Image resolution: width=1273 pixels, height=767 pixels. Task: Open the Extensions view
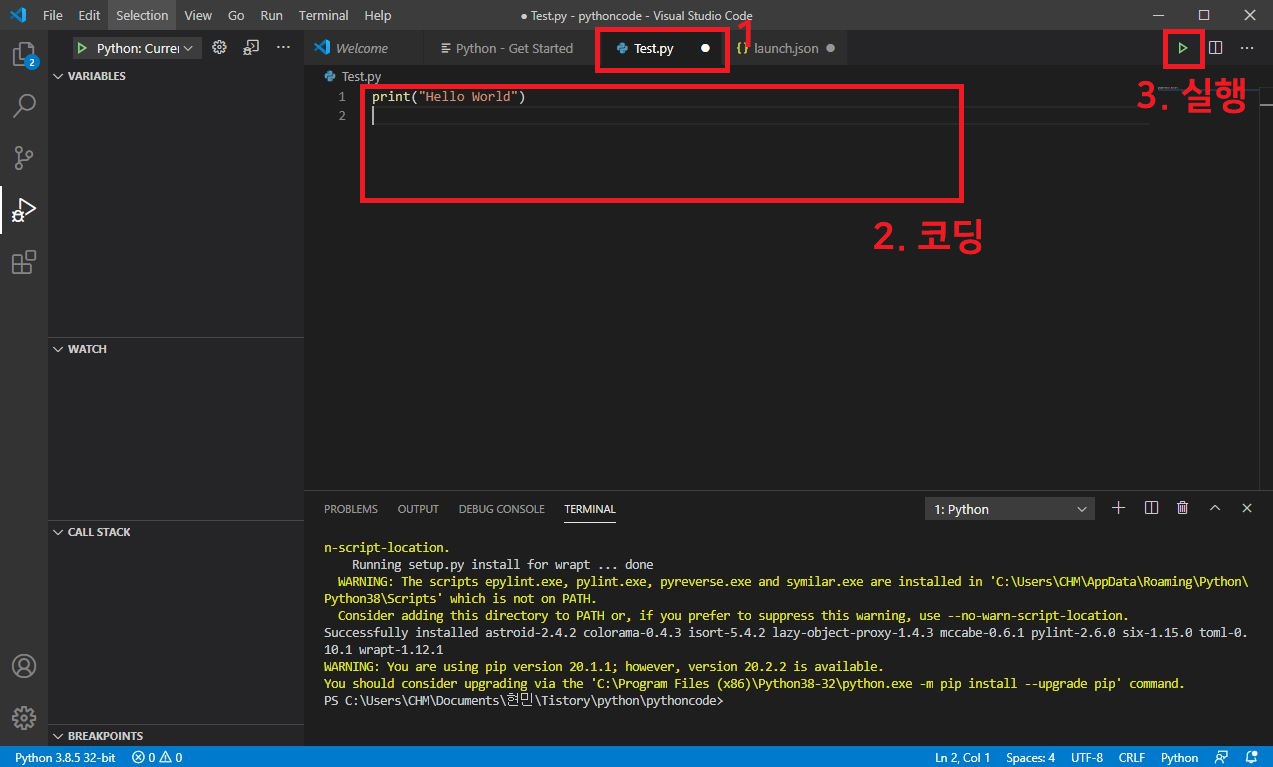[x=24, y=262]
